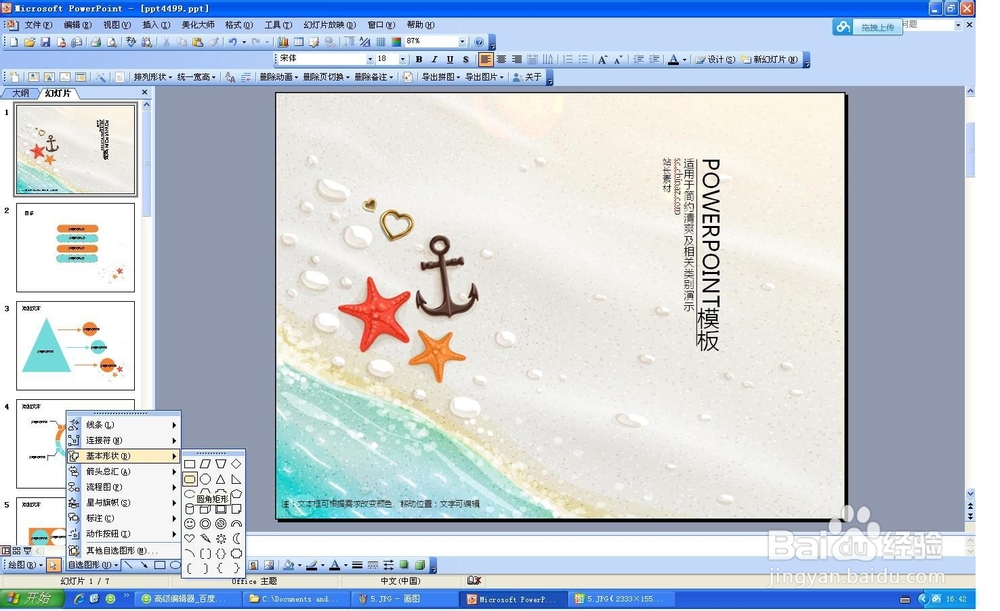Run the spelling check icon
Screen dimensions: 1000x611
(x=131, y=42)
